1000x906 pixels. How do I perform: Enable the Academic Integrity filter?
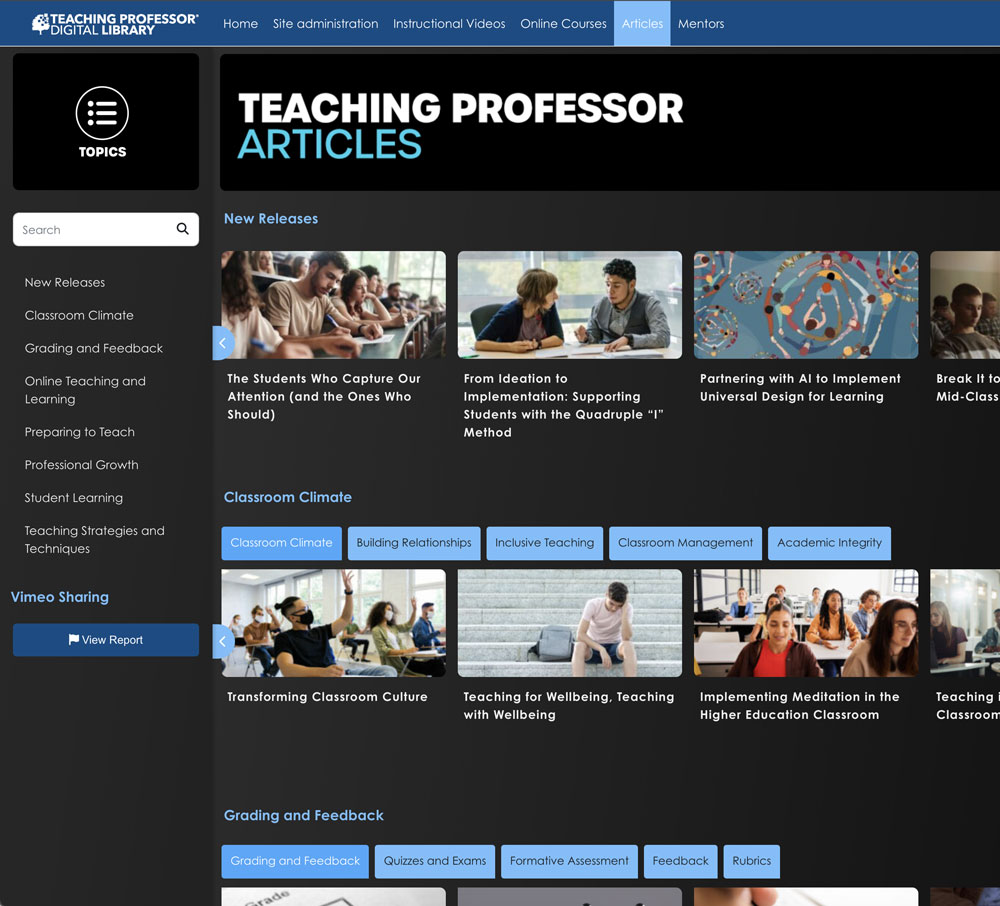(x=829, y=543)
